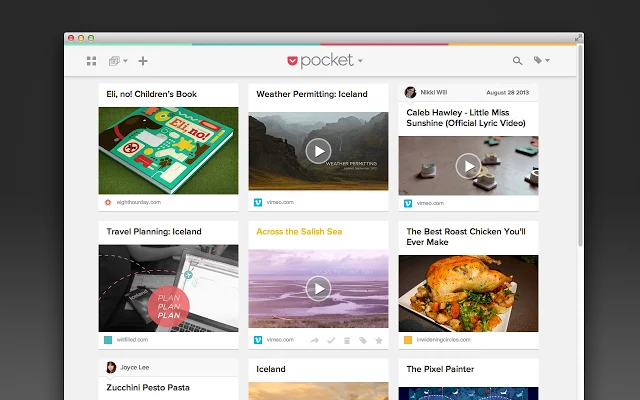Open the Across the Salish Sea title
The width and height of the screenshot is (640, 400).
tap(299, 232)
